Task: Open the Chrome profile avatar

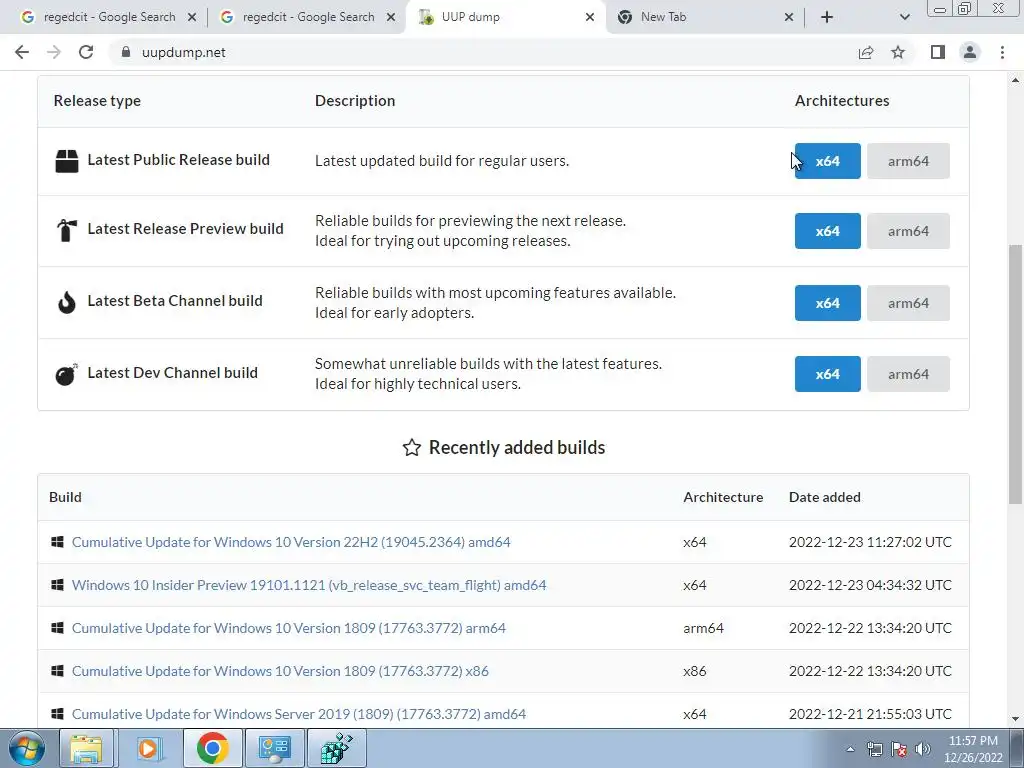Action: (970, 52)
